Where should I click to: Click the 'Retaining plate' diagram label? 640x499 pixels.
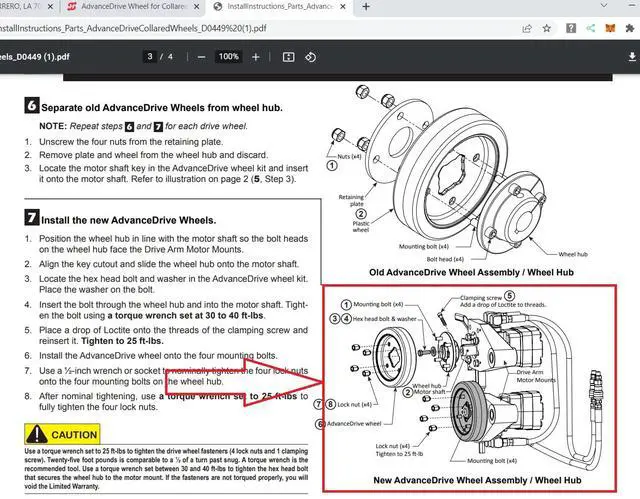(x=351, y=200)
